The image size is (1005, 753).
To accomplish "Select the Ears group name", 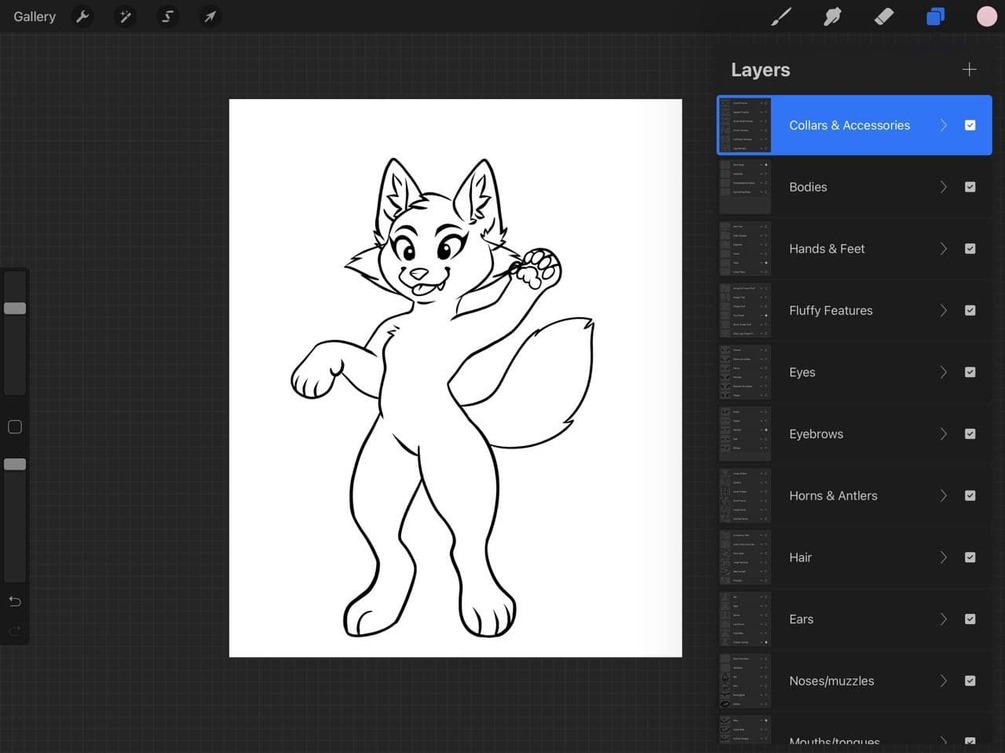I will (x=801, y=619).
